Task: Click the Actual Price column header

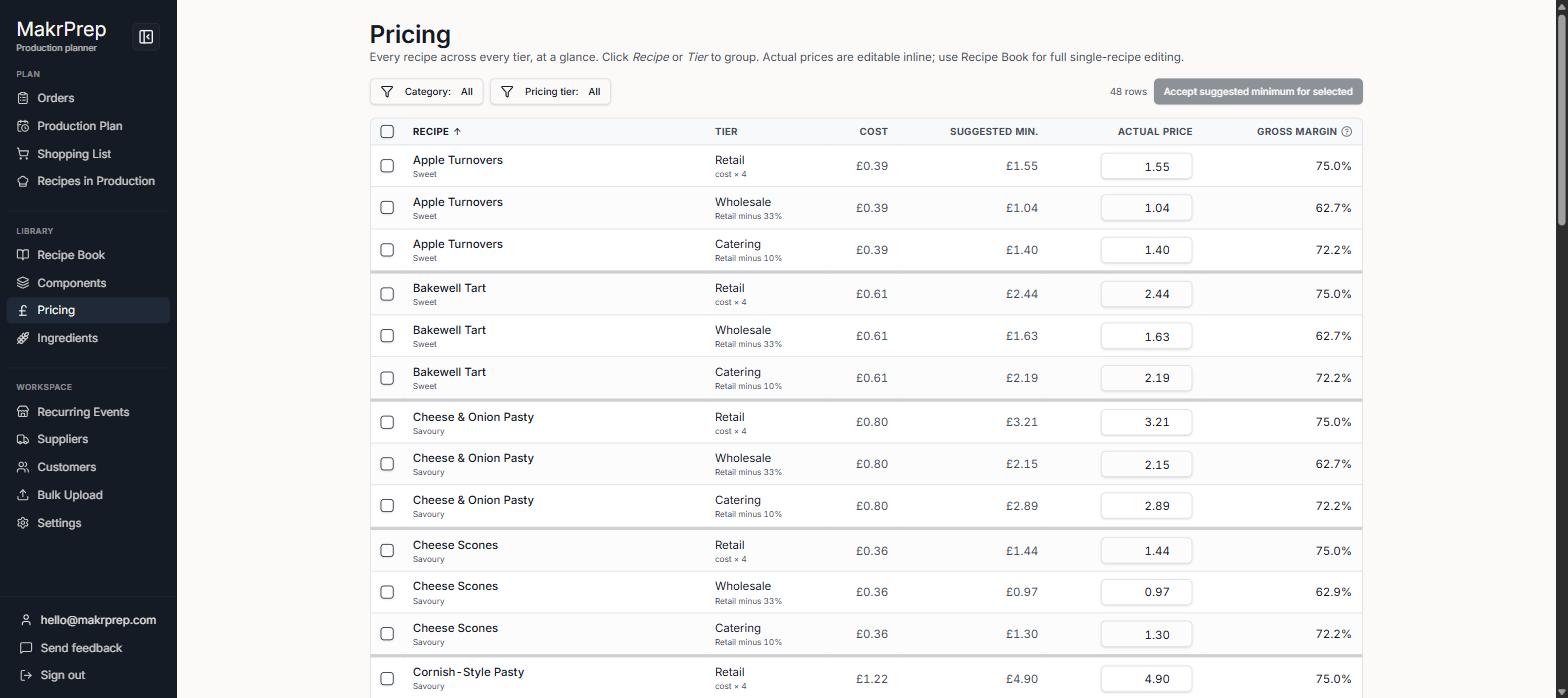Action: coord(1155,132)
